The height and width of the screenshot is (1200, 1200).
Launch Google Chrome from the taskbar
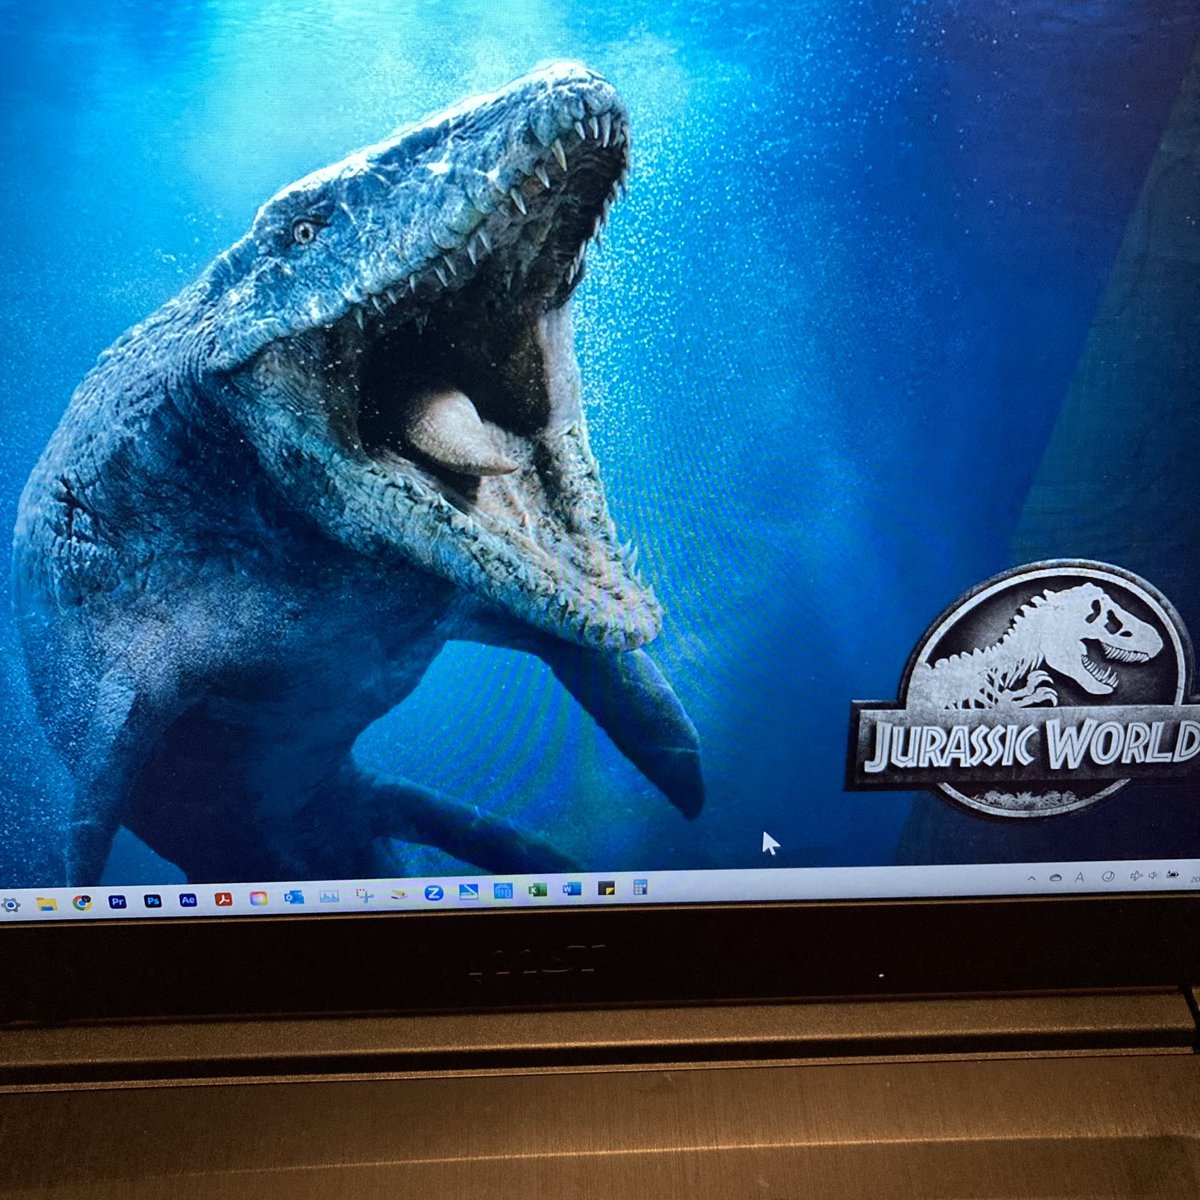[83, 902]
